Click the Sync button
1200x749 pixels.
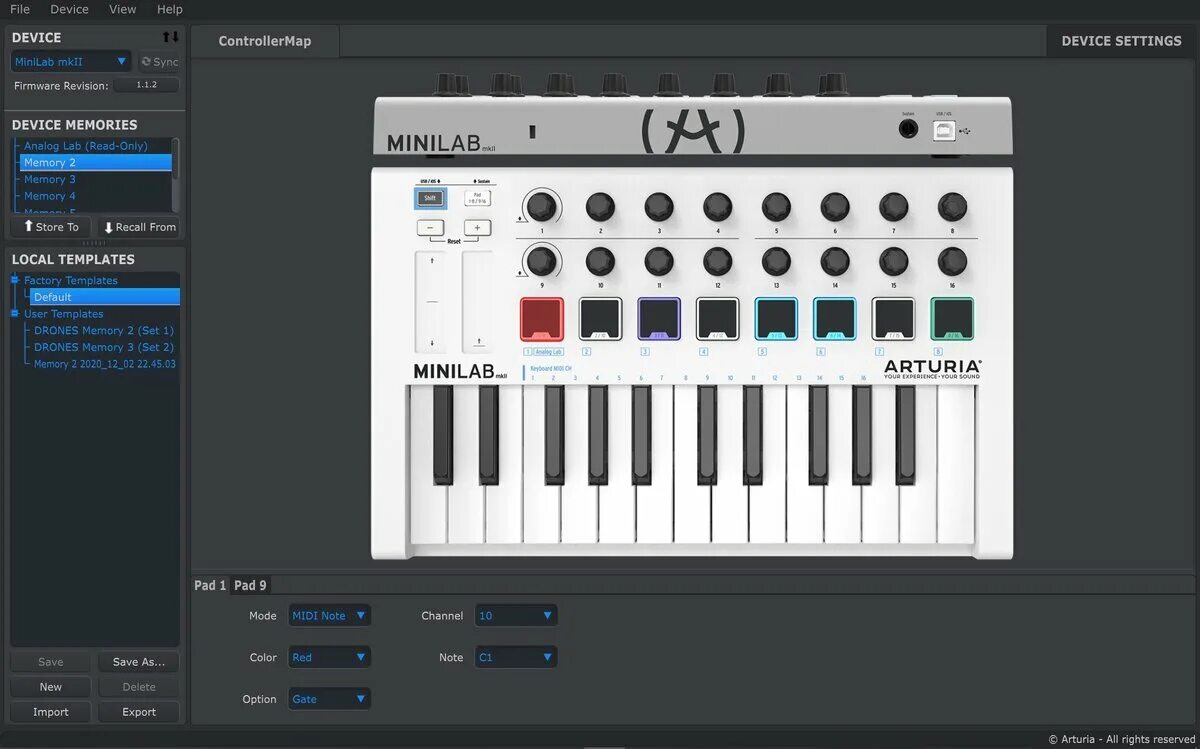(x=159, y=62)
